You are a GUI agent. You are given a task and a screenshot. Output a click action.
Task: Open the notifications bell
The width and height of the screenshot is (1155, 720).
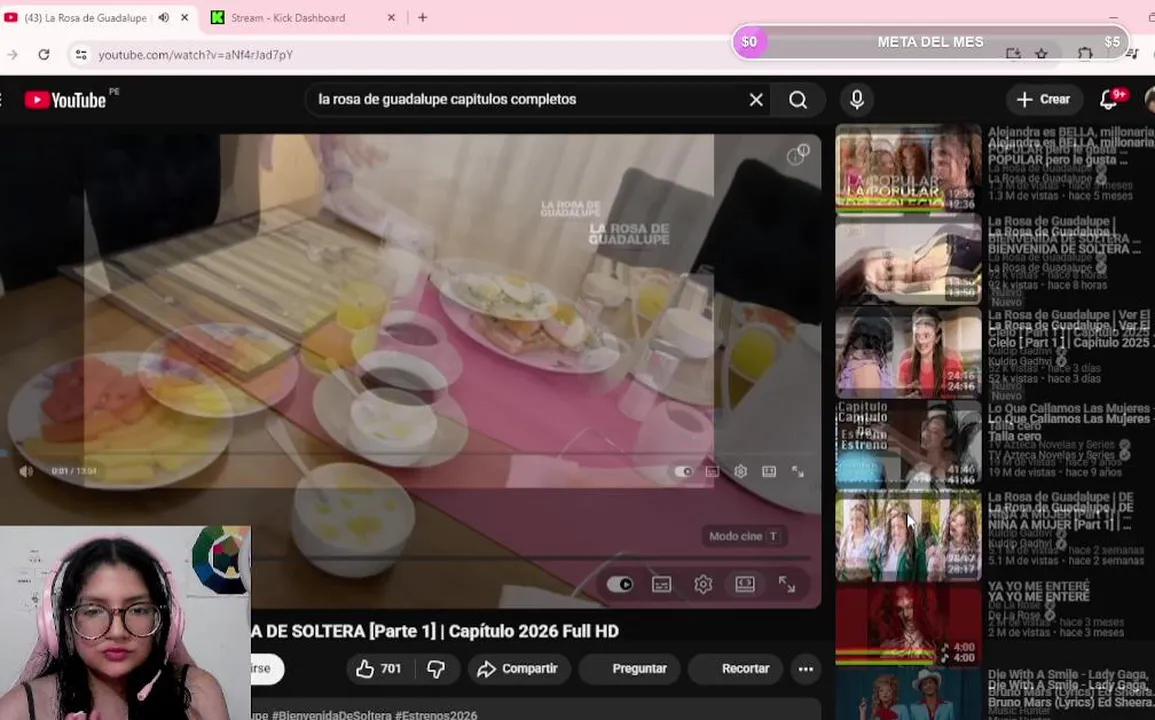pyautogui.click(x=1109, y=99)
